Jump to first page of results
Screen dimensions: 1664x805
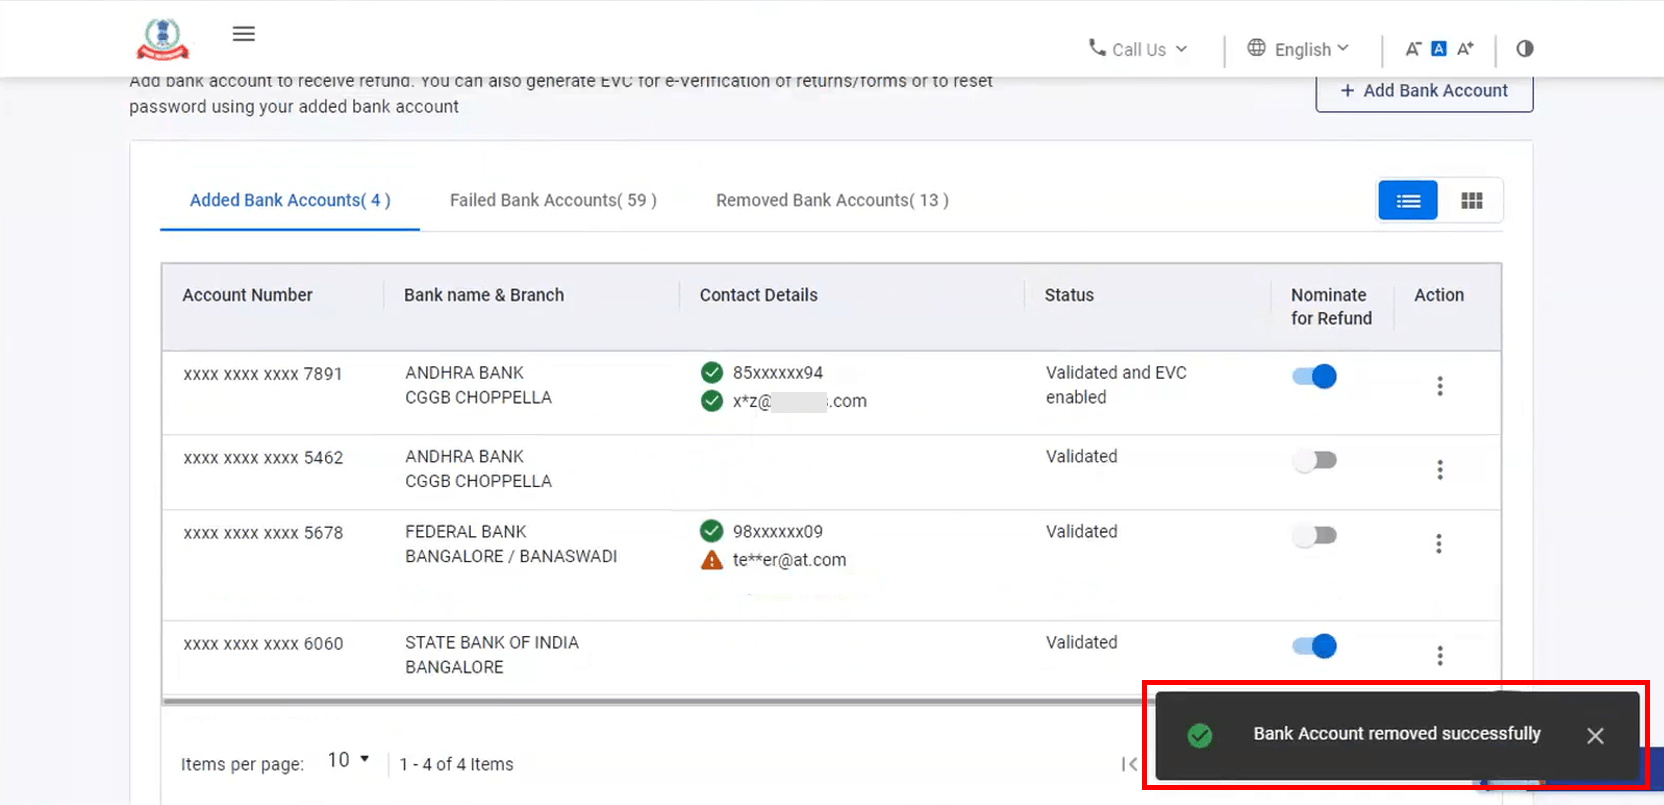[x=1129, y=765]
